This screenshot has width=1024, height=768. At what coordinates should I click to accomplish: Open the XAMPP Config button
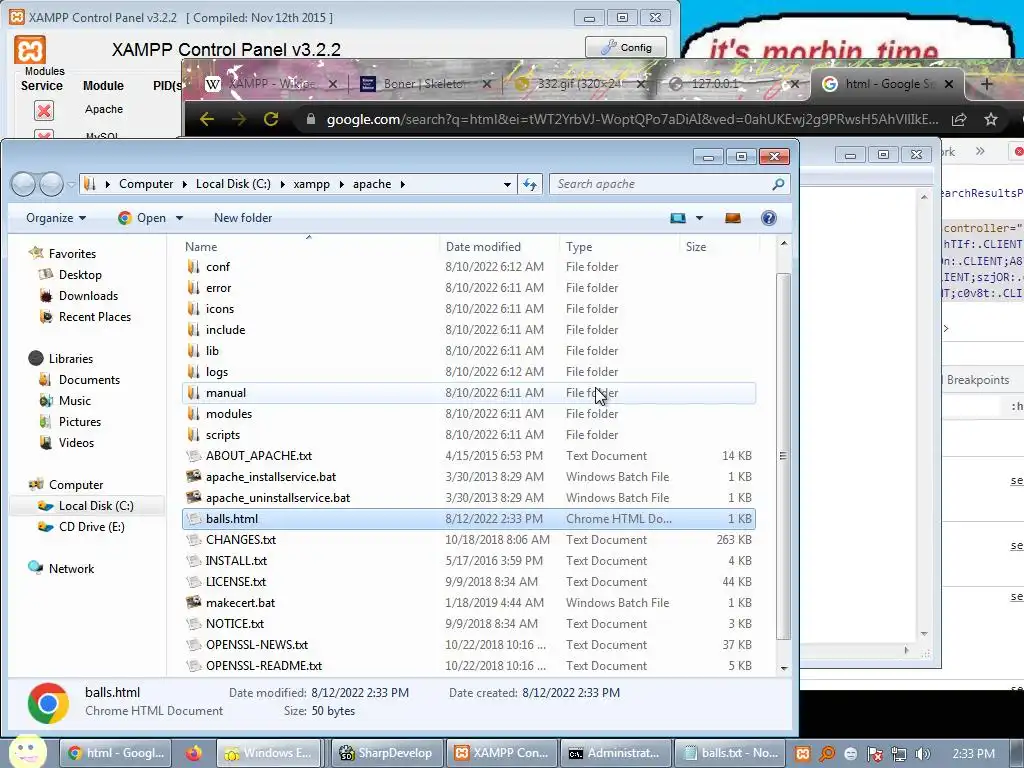coord(626,47)
